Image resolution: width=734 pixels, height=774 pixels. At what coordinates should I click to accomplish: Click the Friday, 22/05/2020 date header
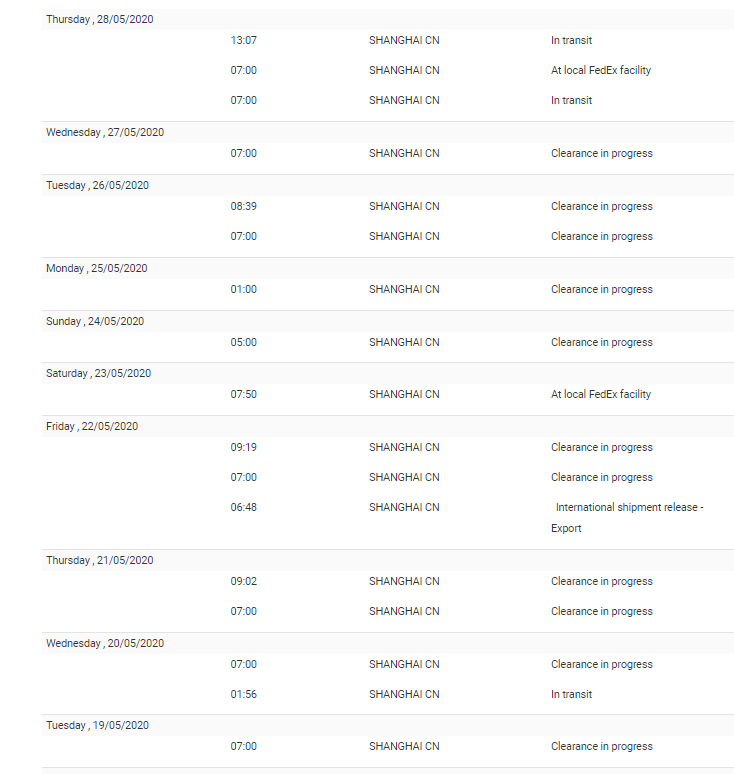click(92, 427)
